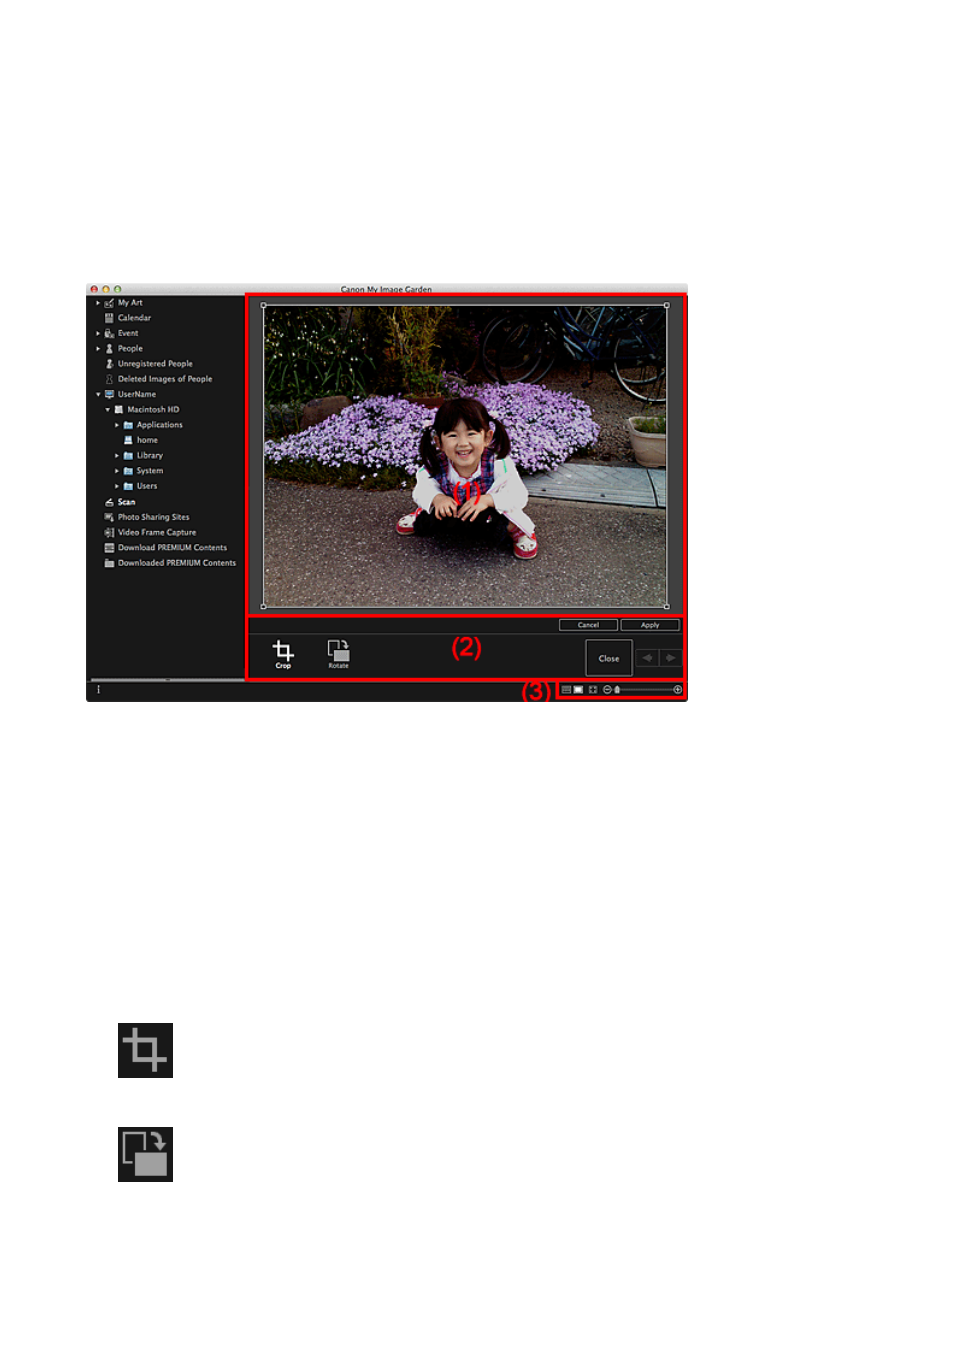Select Deleted Images of People label

click(165, 379)
